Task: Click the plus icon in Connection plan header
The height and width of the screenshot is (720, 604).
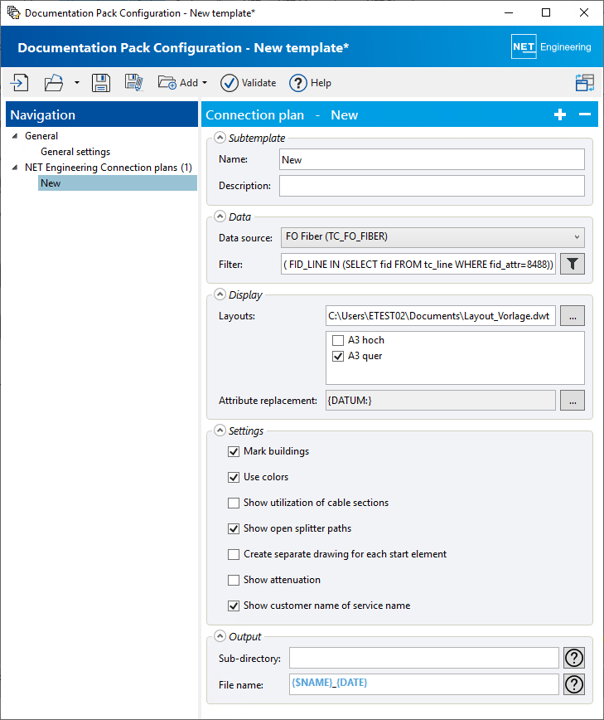Action: coord(560,115)
